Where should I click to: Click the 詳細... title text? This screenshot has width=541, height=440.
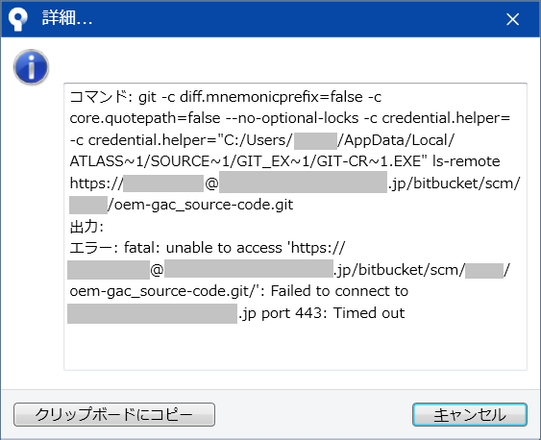[x=67, y=18]
